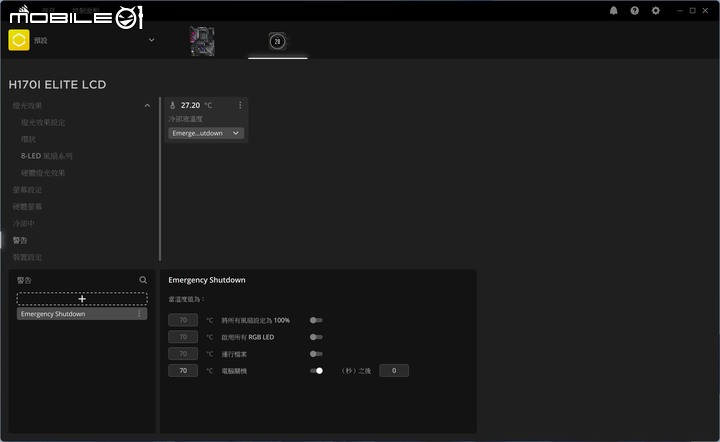The image size is (720, 442).
Task: Edit the seconds delay field showing 0
Action: (394, 370)
